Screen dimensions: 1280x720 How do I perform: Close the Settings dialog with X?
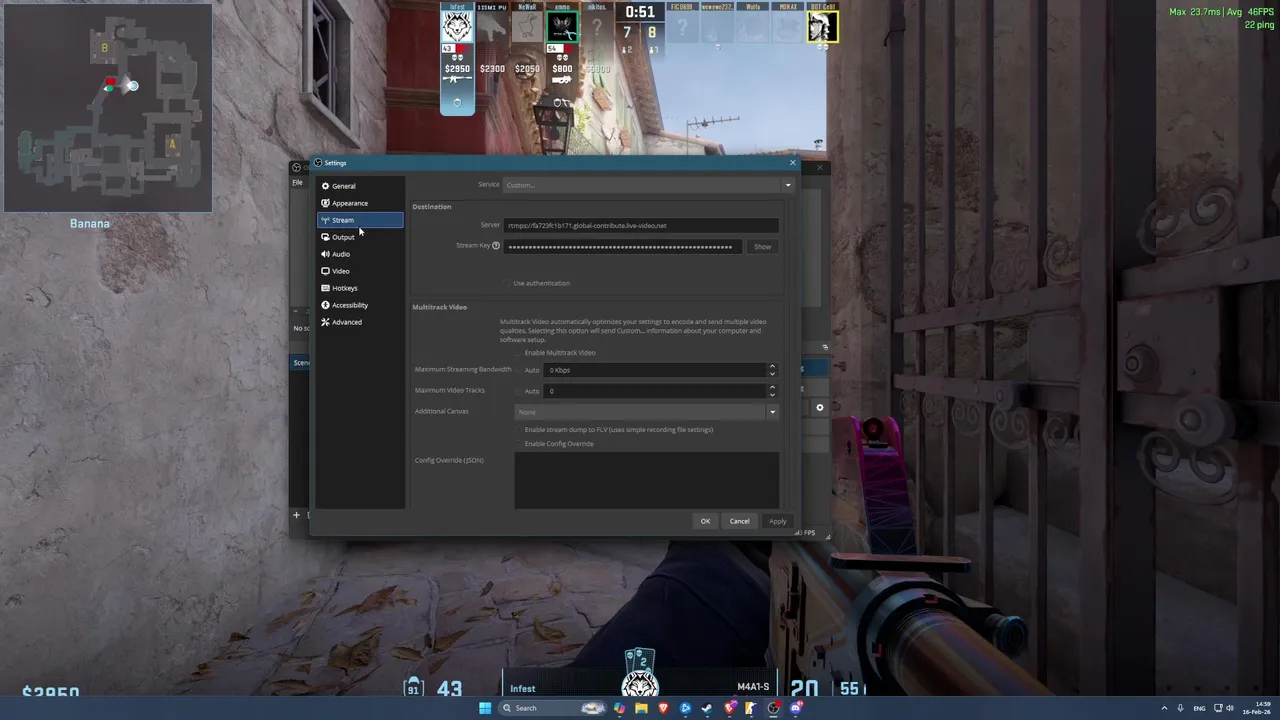point(793,163)
